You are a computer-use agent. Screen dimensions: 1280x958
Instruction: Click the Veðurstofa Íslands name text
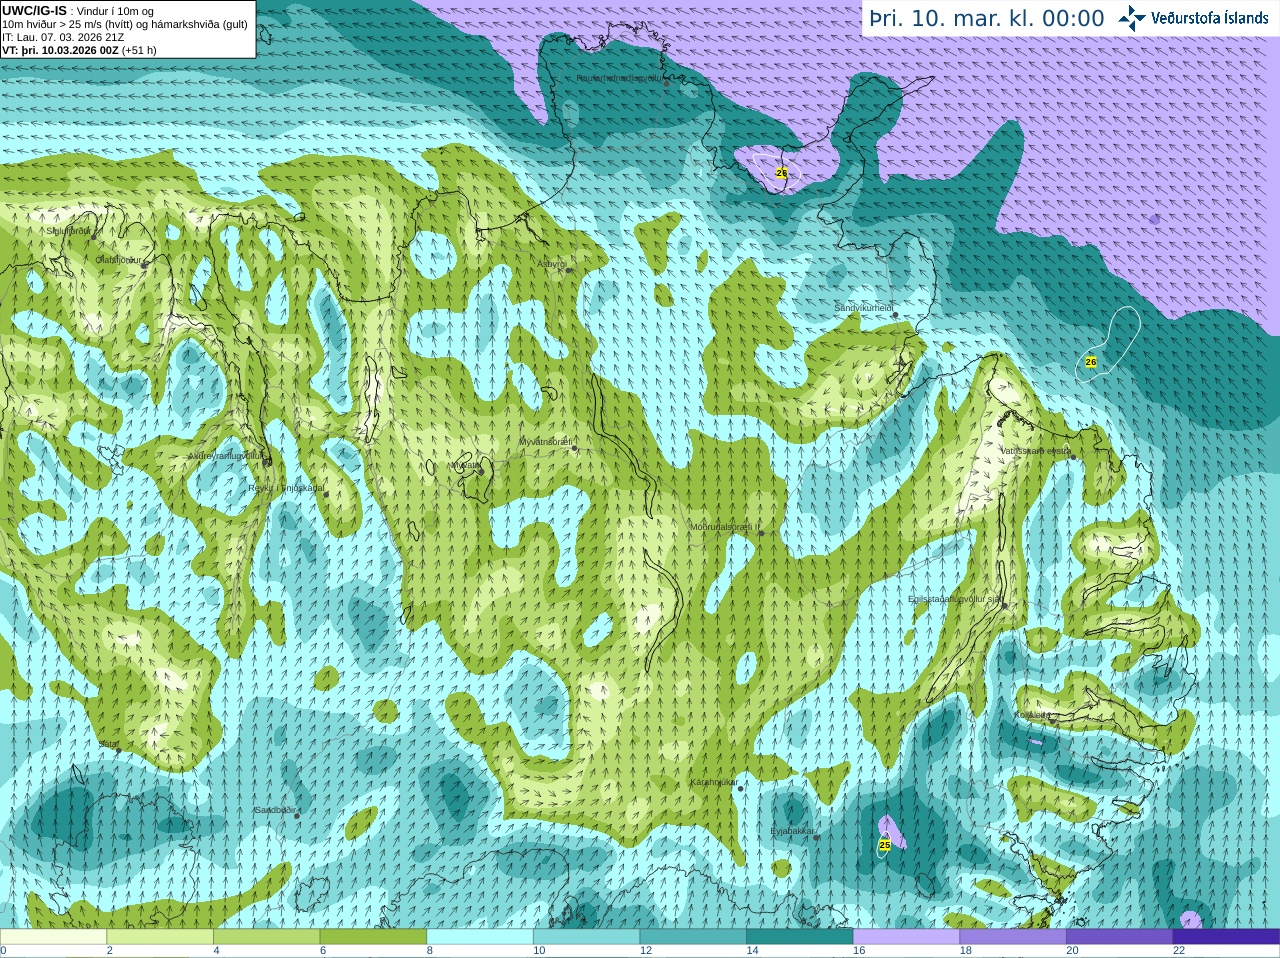1210,18
